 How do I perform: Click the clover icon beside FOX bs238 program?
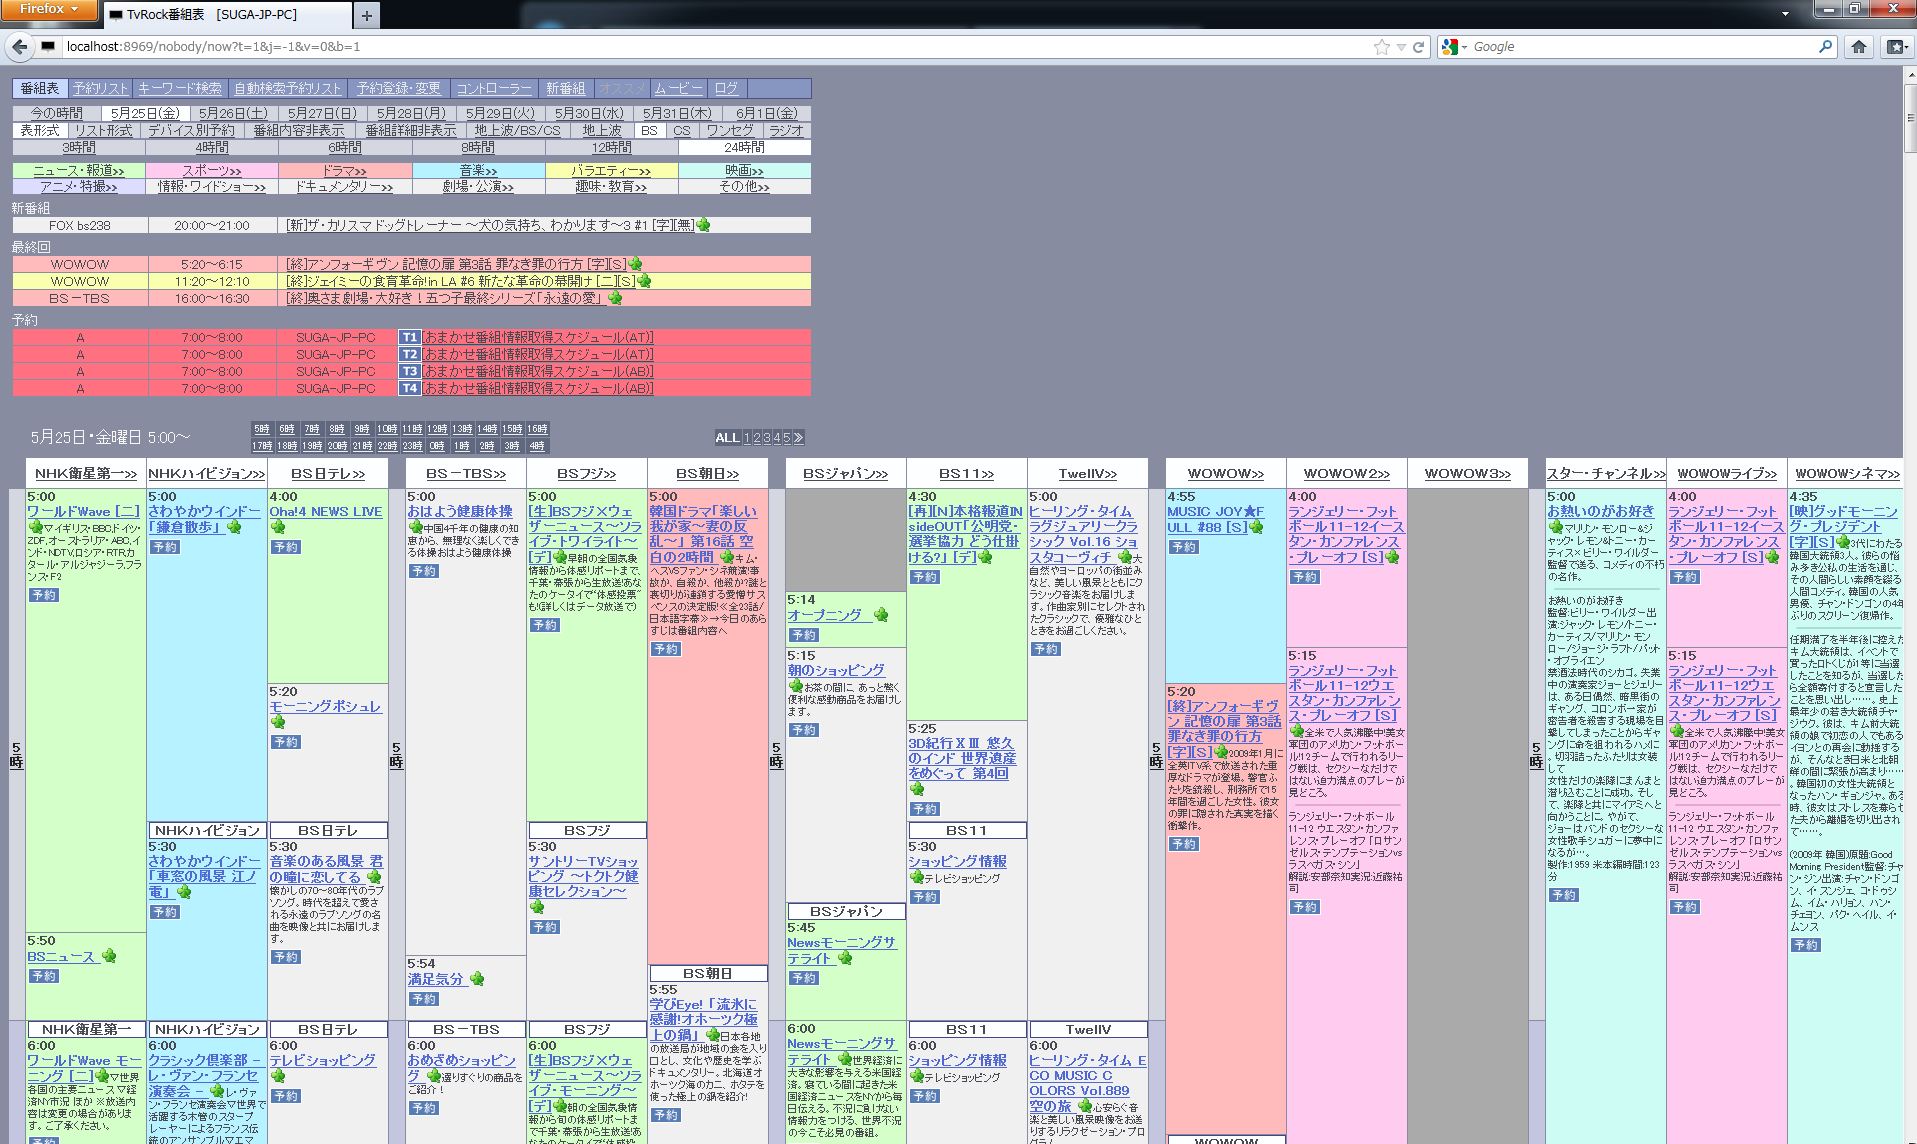click(x=703, y=225)
